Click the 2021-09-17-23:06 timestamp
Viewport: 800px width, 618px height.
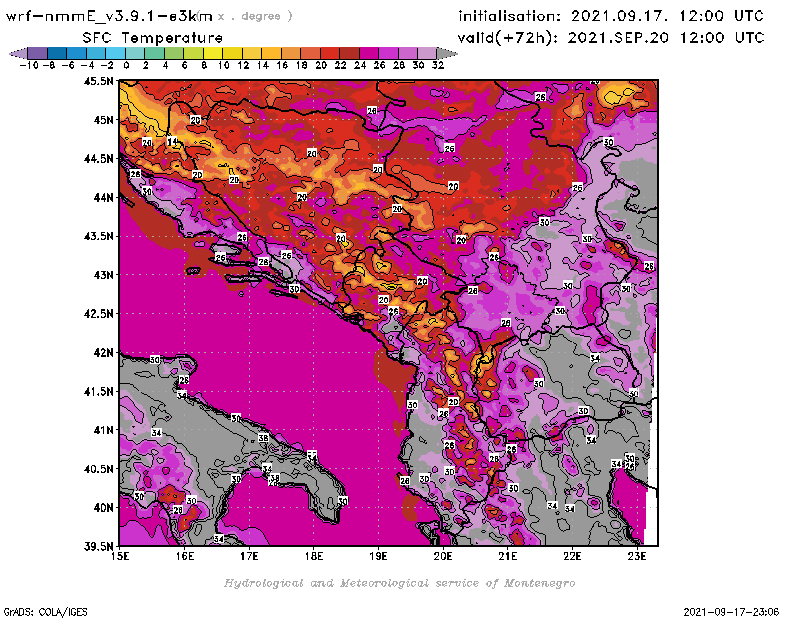(x=731, y=612)
